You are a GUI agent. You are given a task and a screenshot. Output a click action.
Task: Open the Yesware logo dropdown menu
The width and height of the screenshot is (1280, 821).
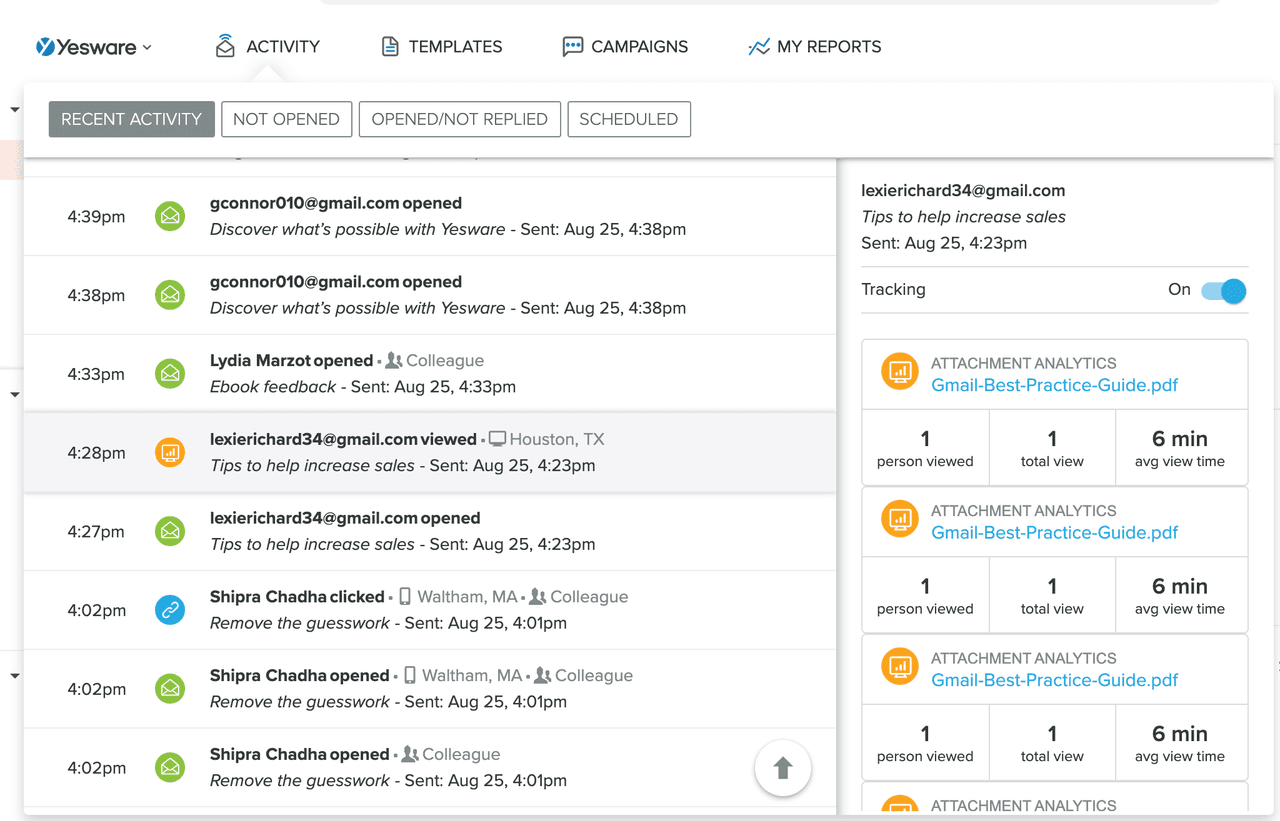(x=94, y=46)
